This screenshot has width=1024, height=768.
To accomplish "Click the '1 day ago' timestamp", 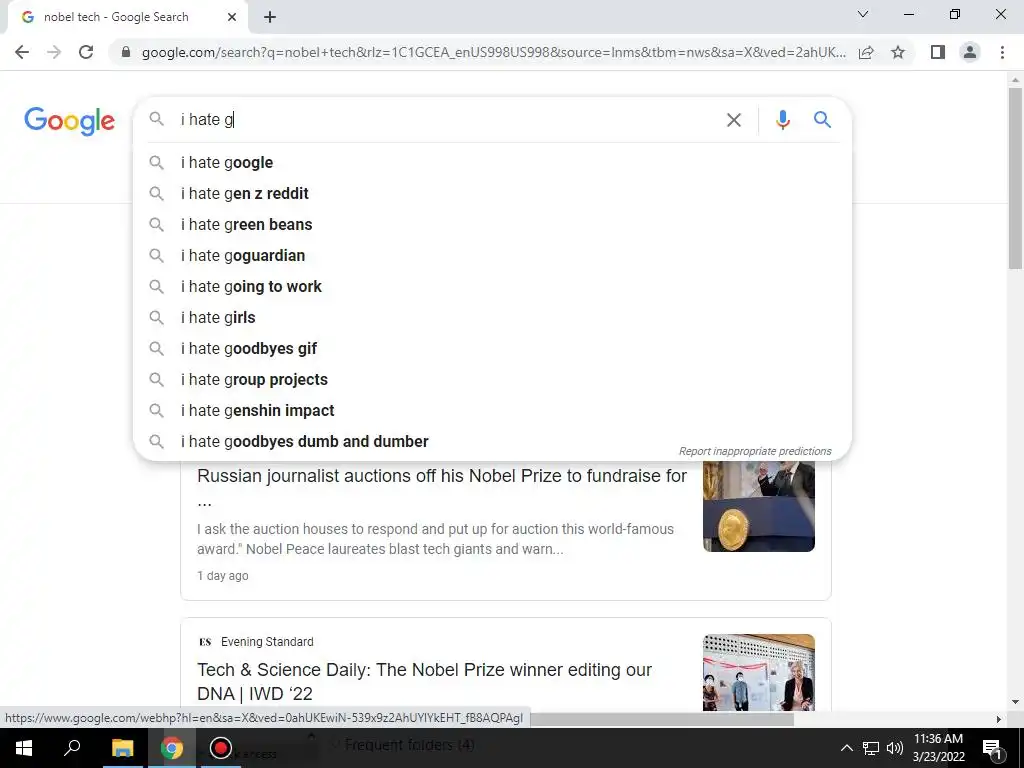I will [223, 576].
